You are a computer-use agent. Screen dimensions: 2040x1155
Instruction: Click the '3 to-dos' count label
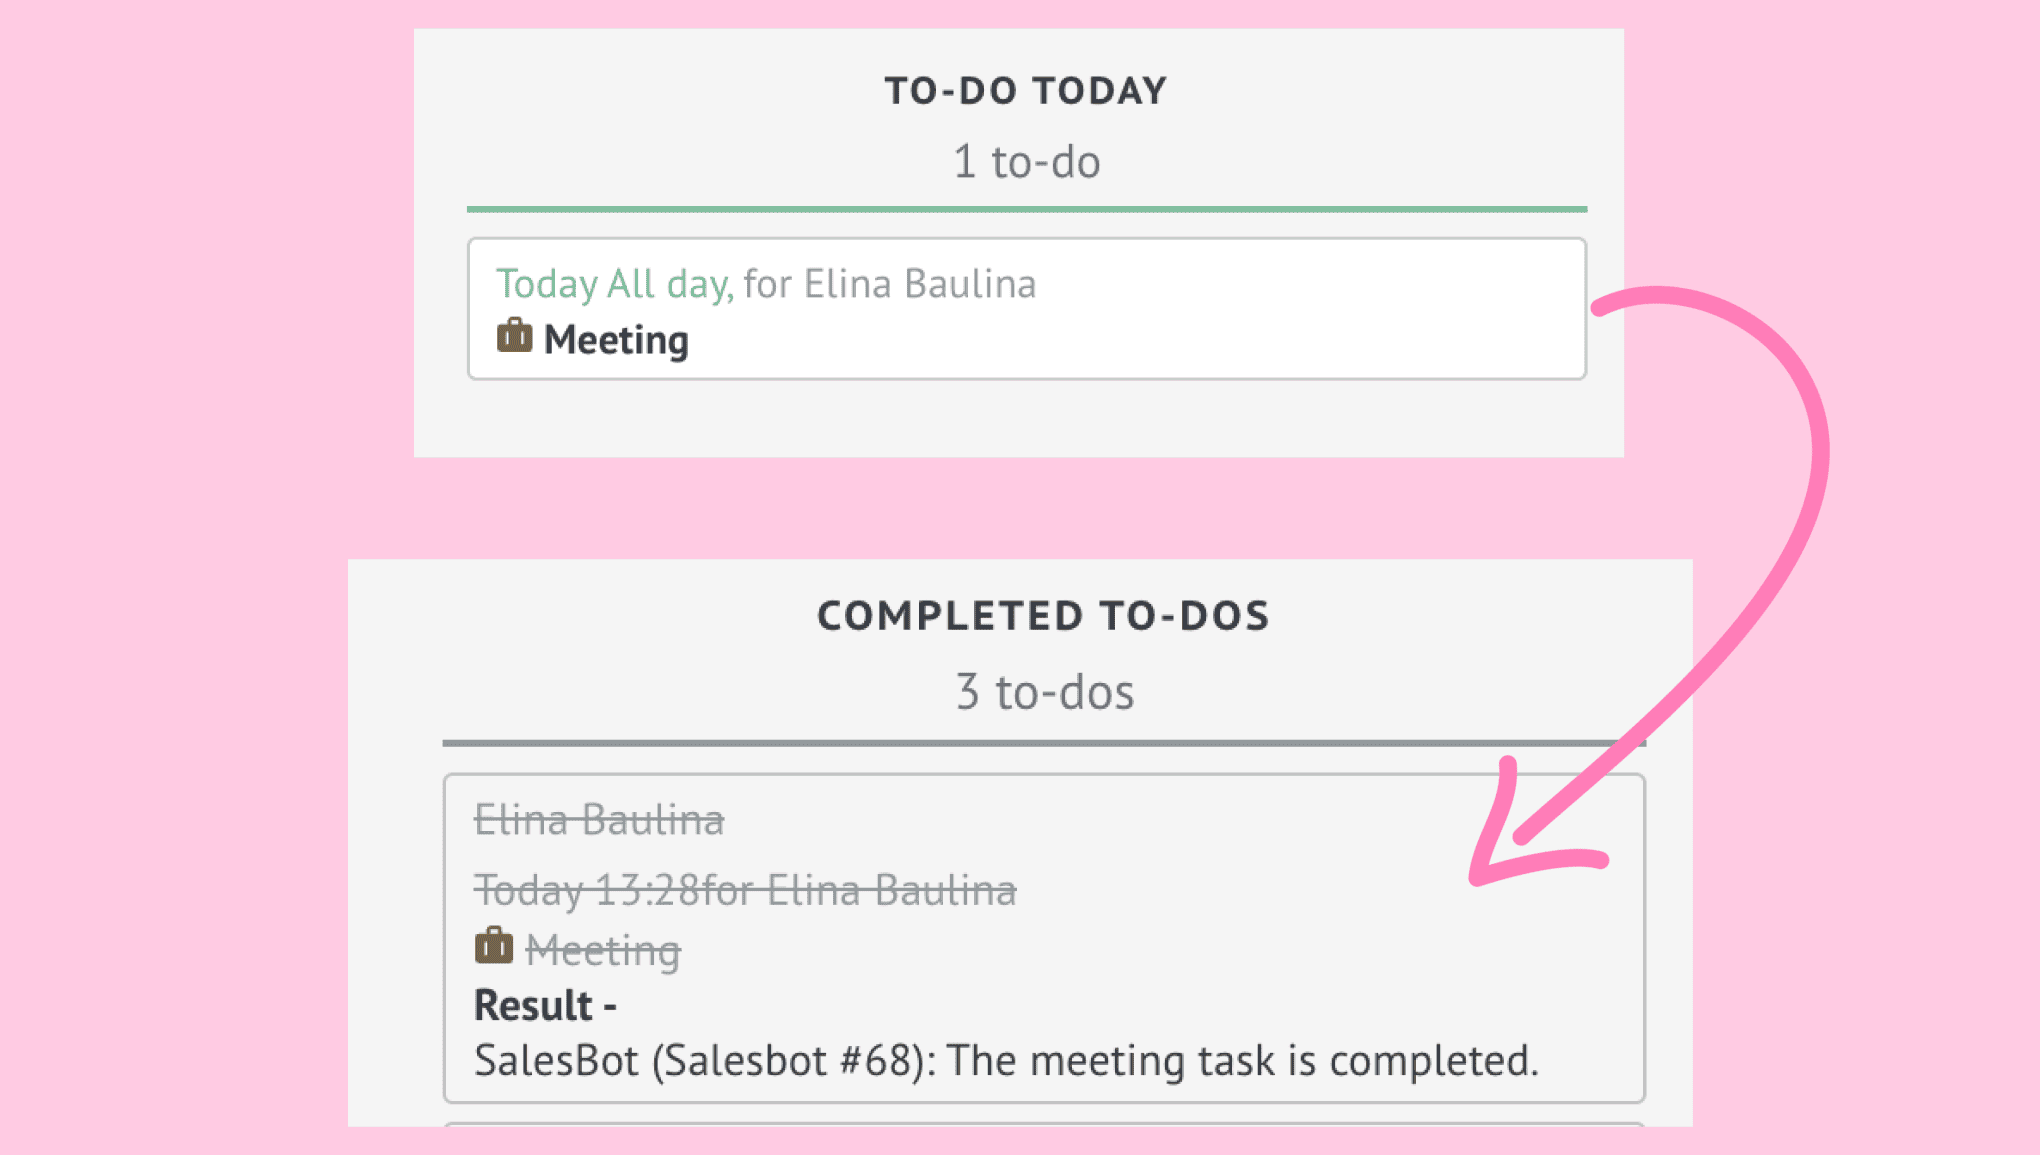[1045, 692]
